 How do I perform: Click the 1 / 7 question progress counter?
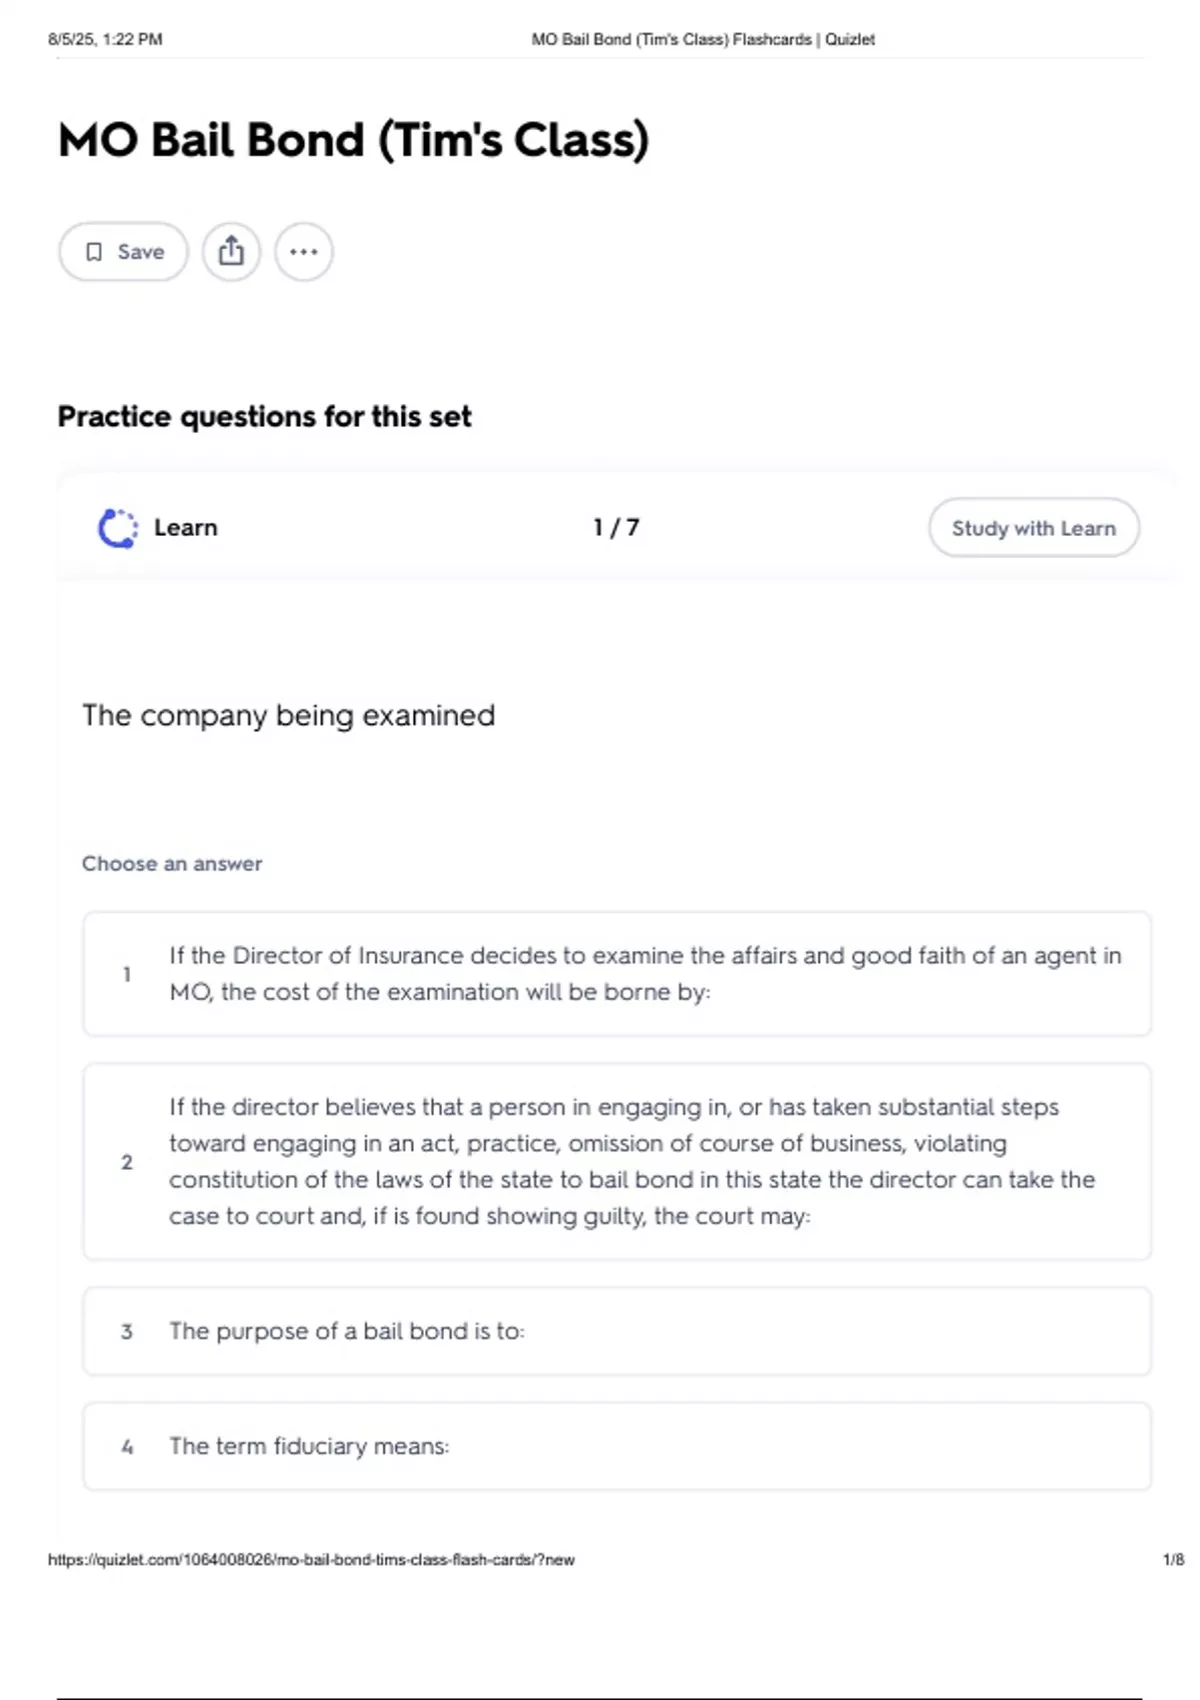pyautogui.click(x=616, y=527)
